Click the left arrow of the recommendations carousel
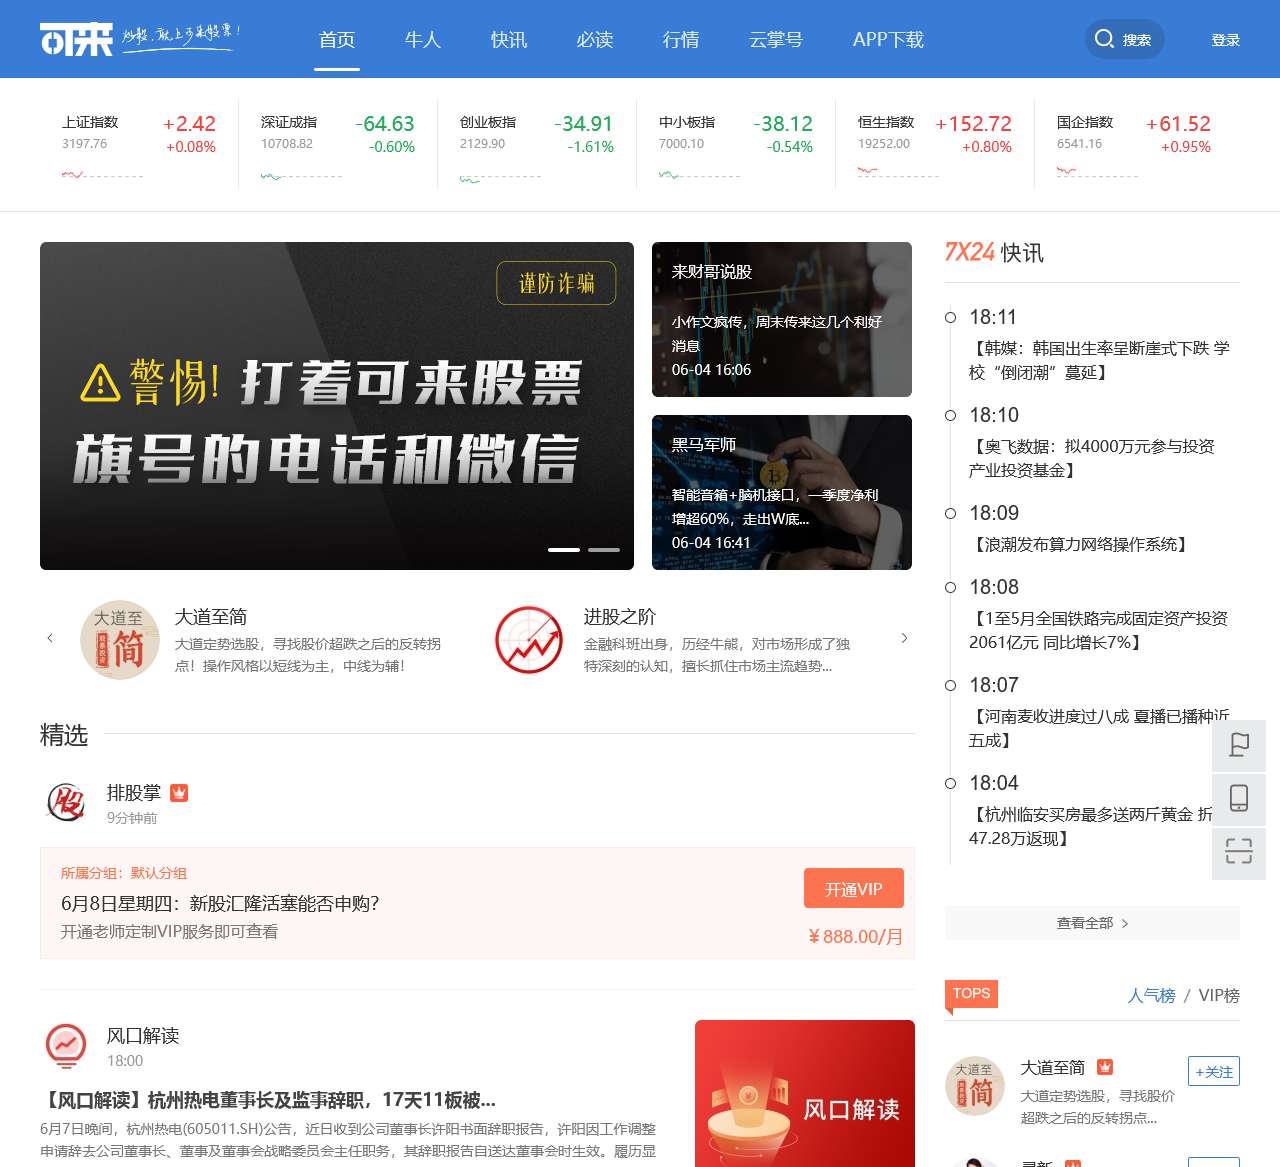This screenshot has width=1280, height=1167. tap(51, 638)
